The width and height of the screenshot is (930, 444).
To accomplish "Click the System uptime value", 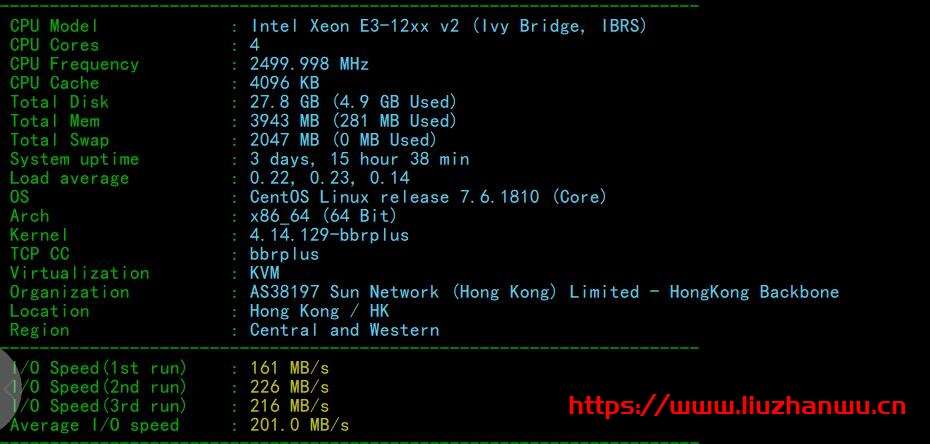I will click(x=359, y=159).
